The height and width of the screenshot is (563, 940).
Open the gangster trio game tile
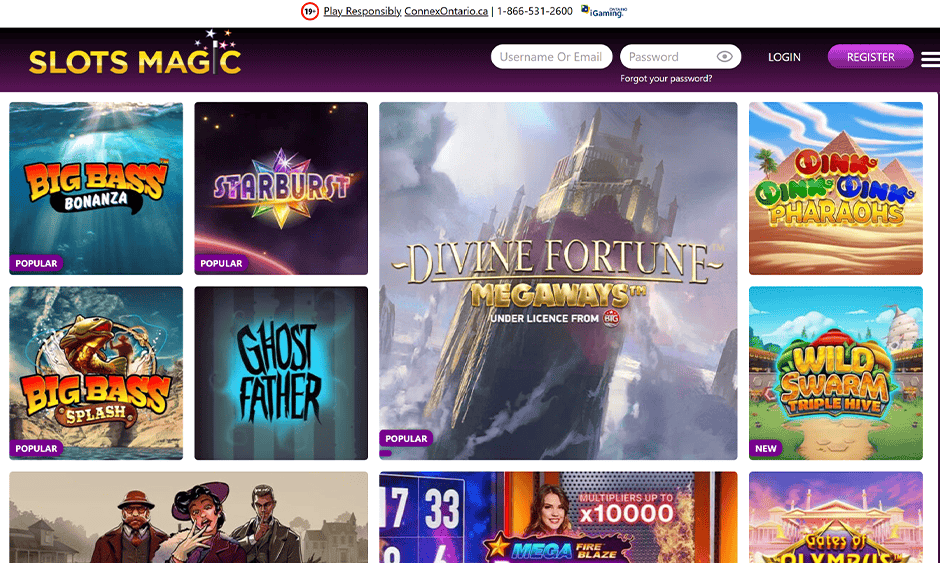click(188, 517)
